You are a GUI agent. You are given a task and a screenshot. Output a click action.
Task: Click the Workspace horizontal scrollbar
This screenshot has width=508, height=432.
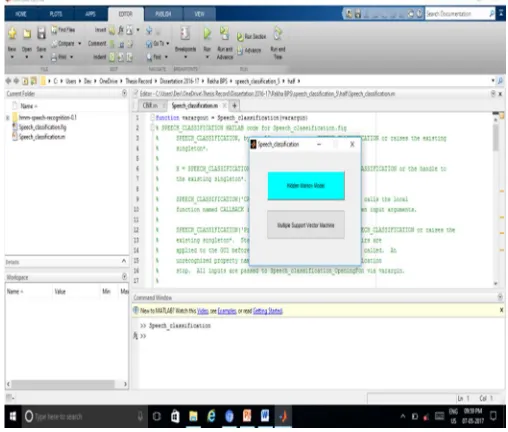pyautogui.click(x=63, y=384)
